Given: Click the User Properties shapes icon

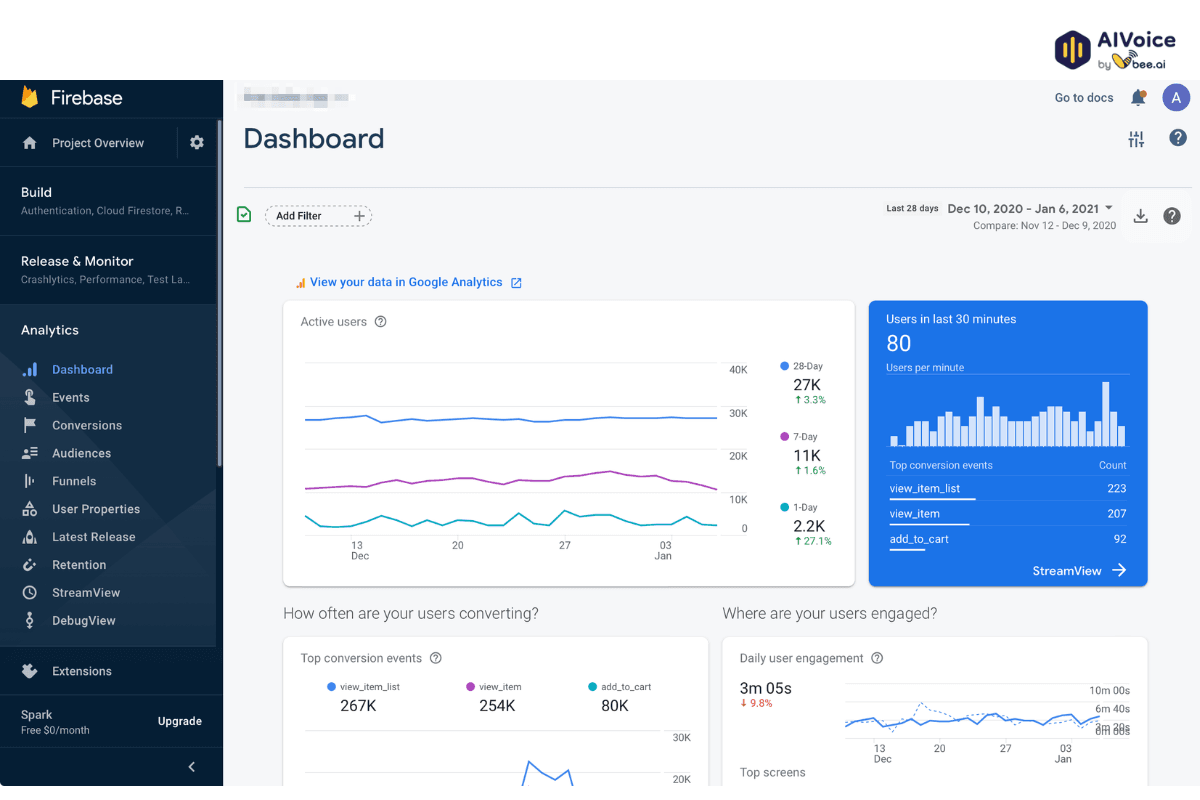Looking at the screenshot, I should pos(30,509).
